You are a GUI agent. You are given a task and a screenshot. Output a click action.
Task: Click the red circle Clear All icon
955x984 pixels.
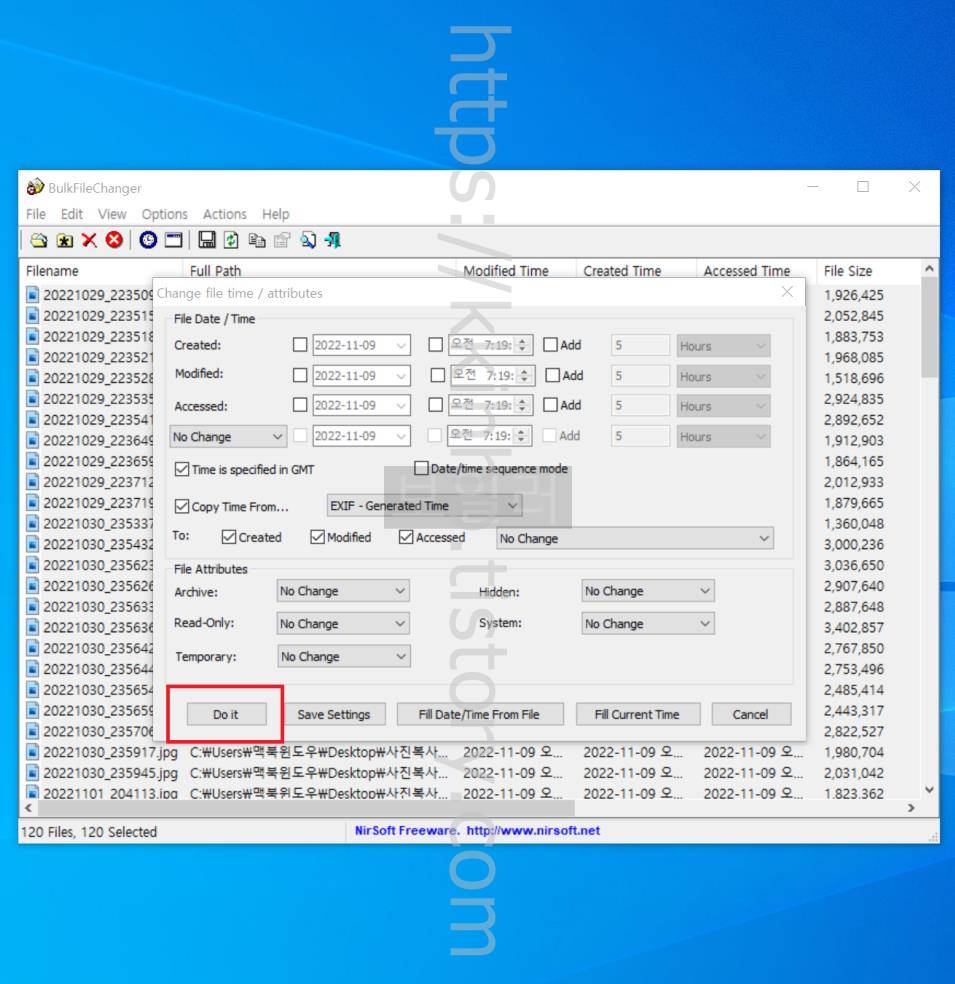tap(114, 240)
